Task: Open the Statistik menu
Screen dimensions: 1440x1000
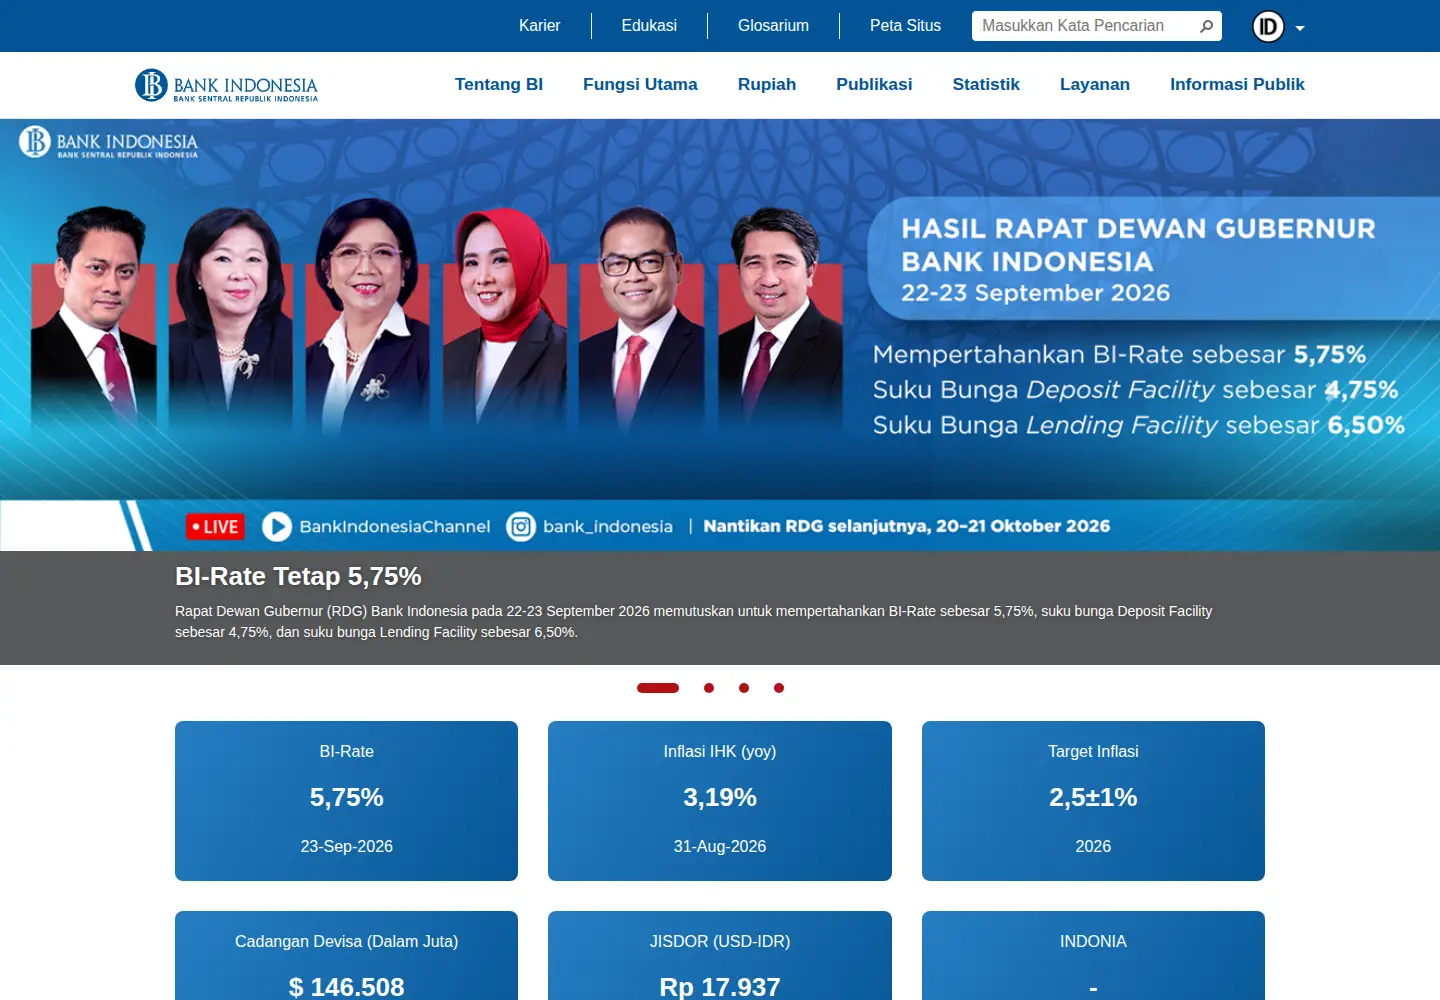Action: point(986,85)
